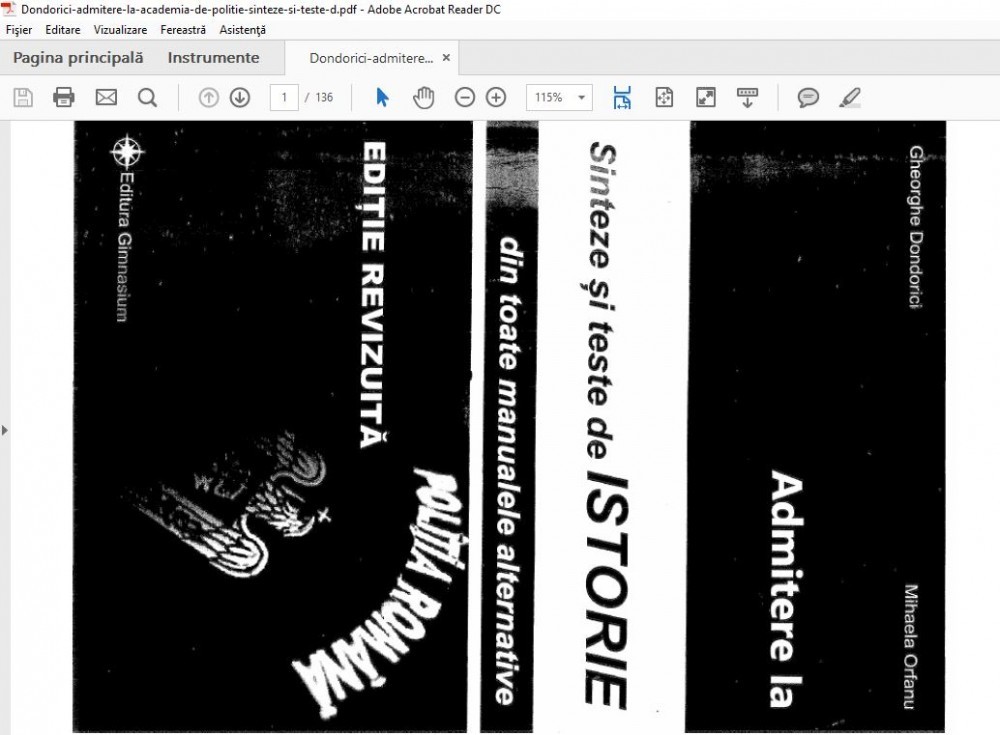Click the Adobe PDF icon in title bar

[10, 9]
